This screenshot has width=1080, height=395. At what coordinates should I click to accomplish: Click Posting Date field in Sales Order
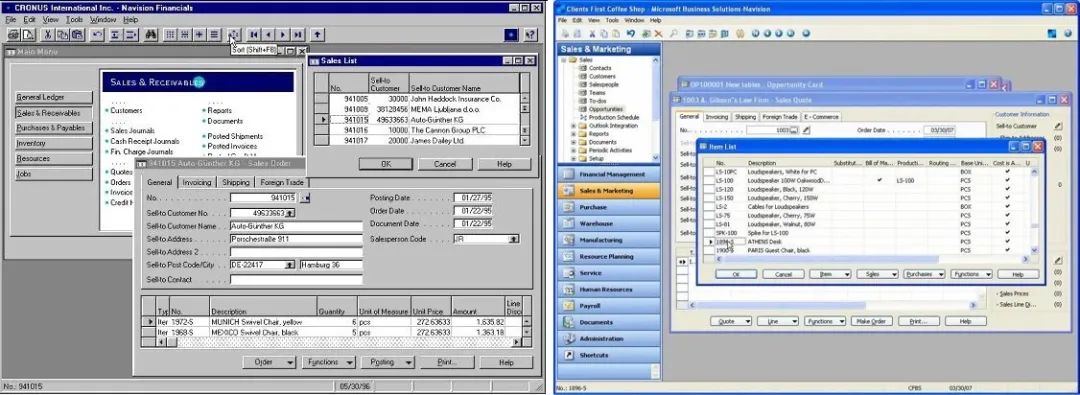473,199
